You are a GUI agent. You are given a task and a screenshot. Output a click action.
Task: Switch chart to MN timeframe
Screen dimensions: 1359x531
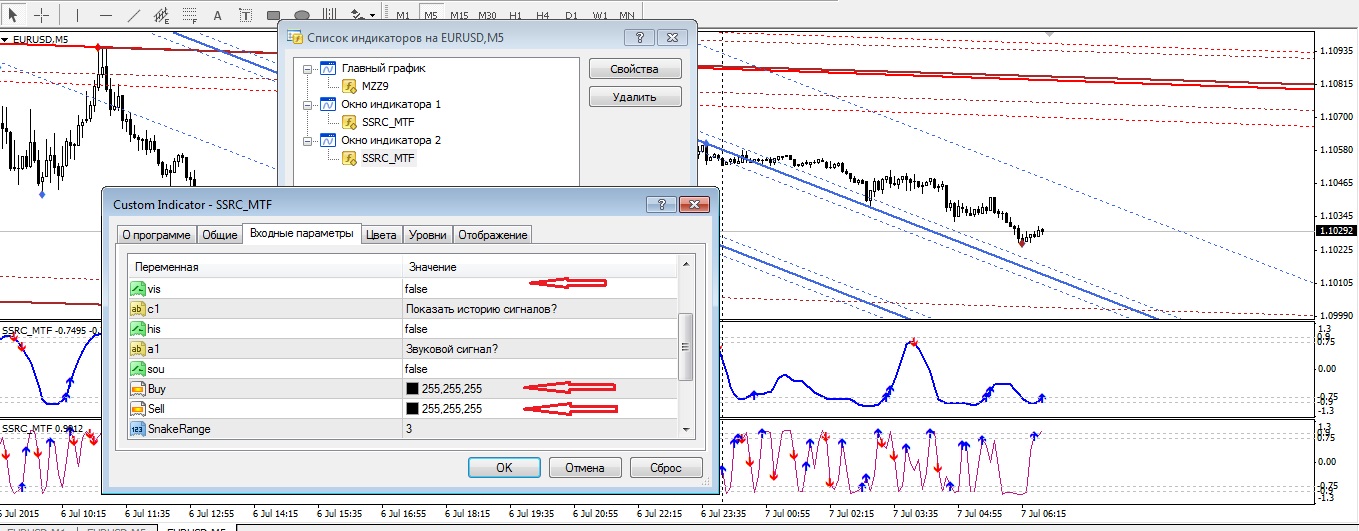pos(626,16)
